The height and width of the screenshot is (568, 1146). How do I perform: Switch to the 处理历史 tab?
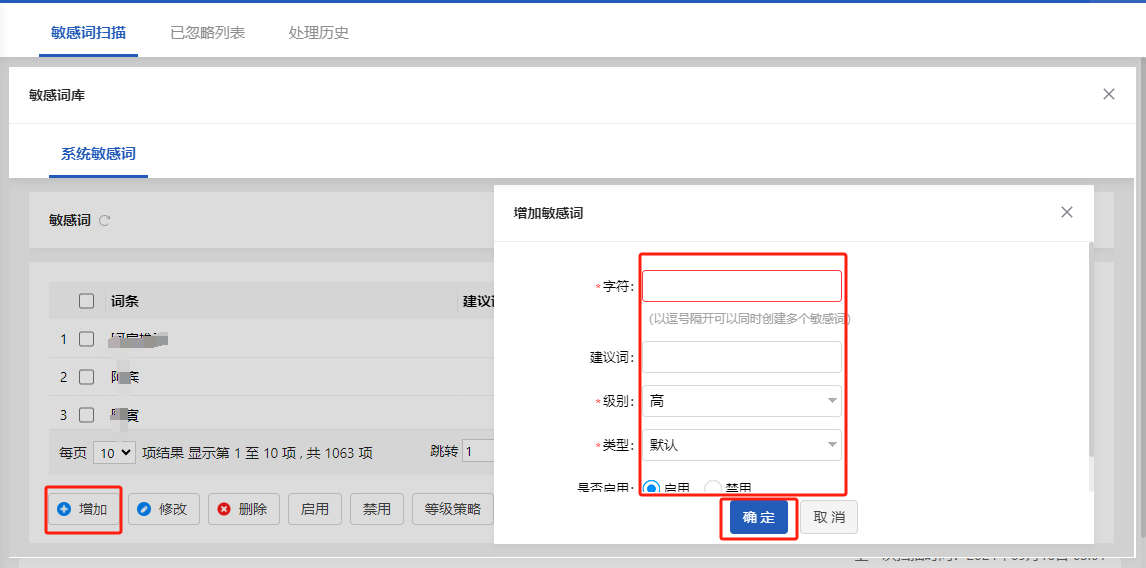318,32
